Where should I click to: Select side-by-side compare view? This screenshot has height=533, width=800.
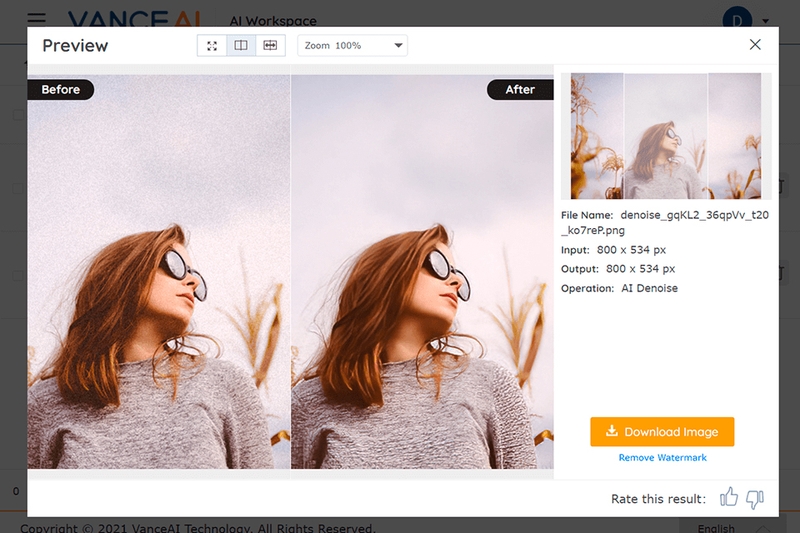(241, 46)
